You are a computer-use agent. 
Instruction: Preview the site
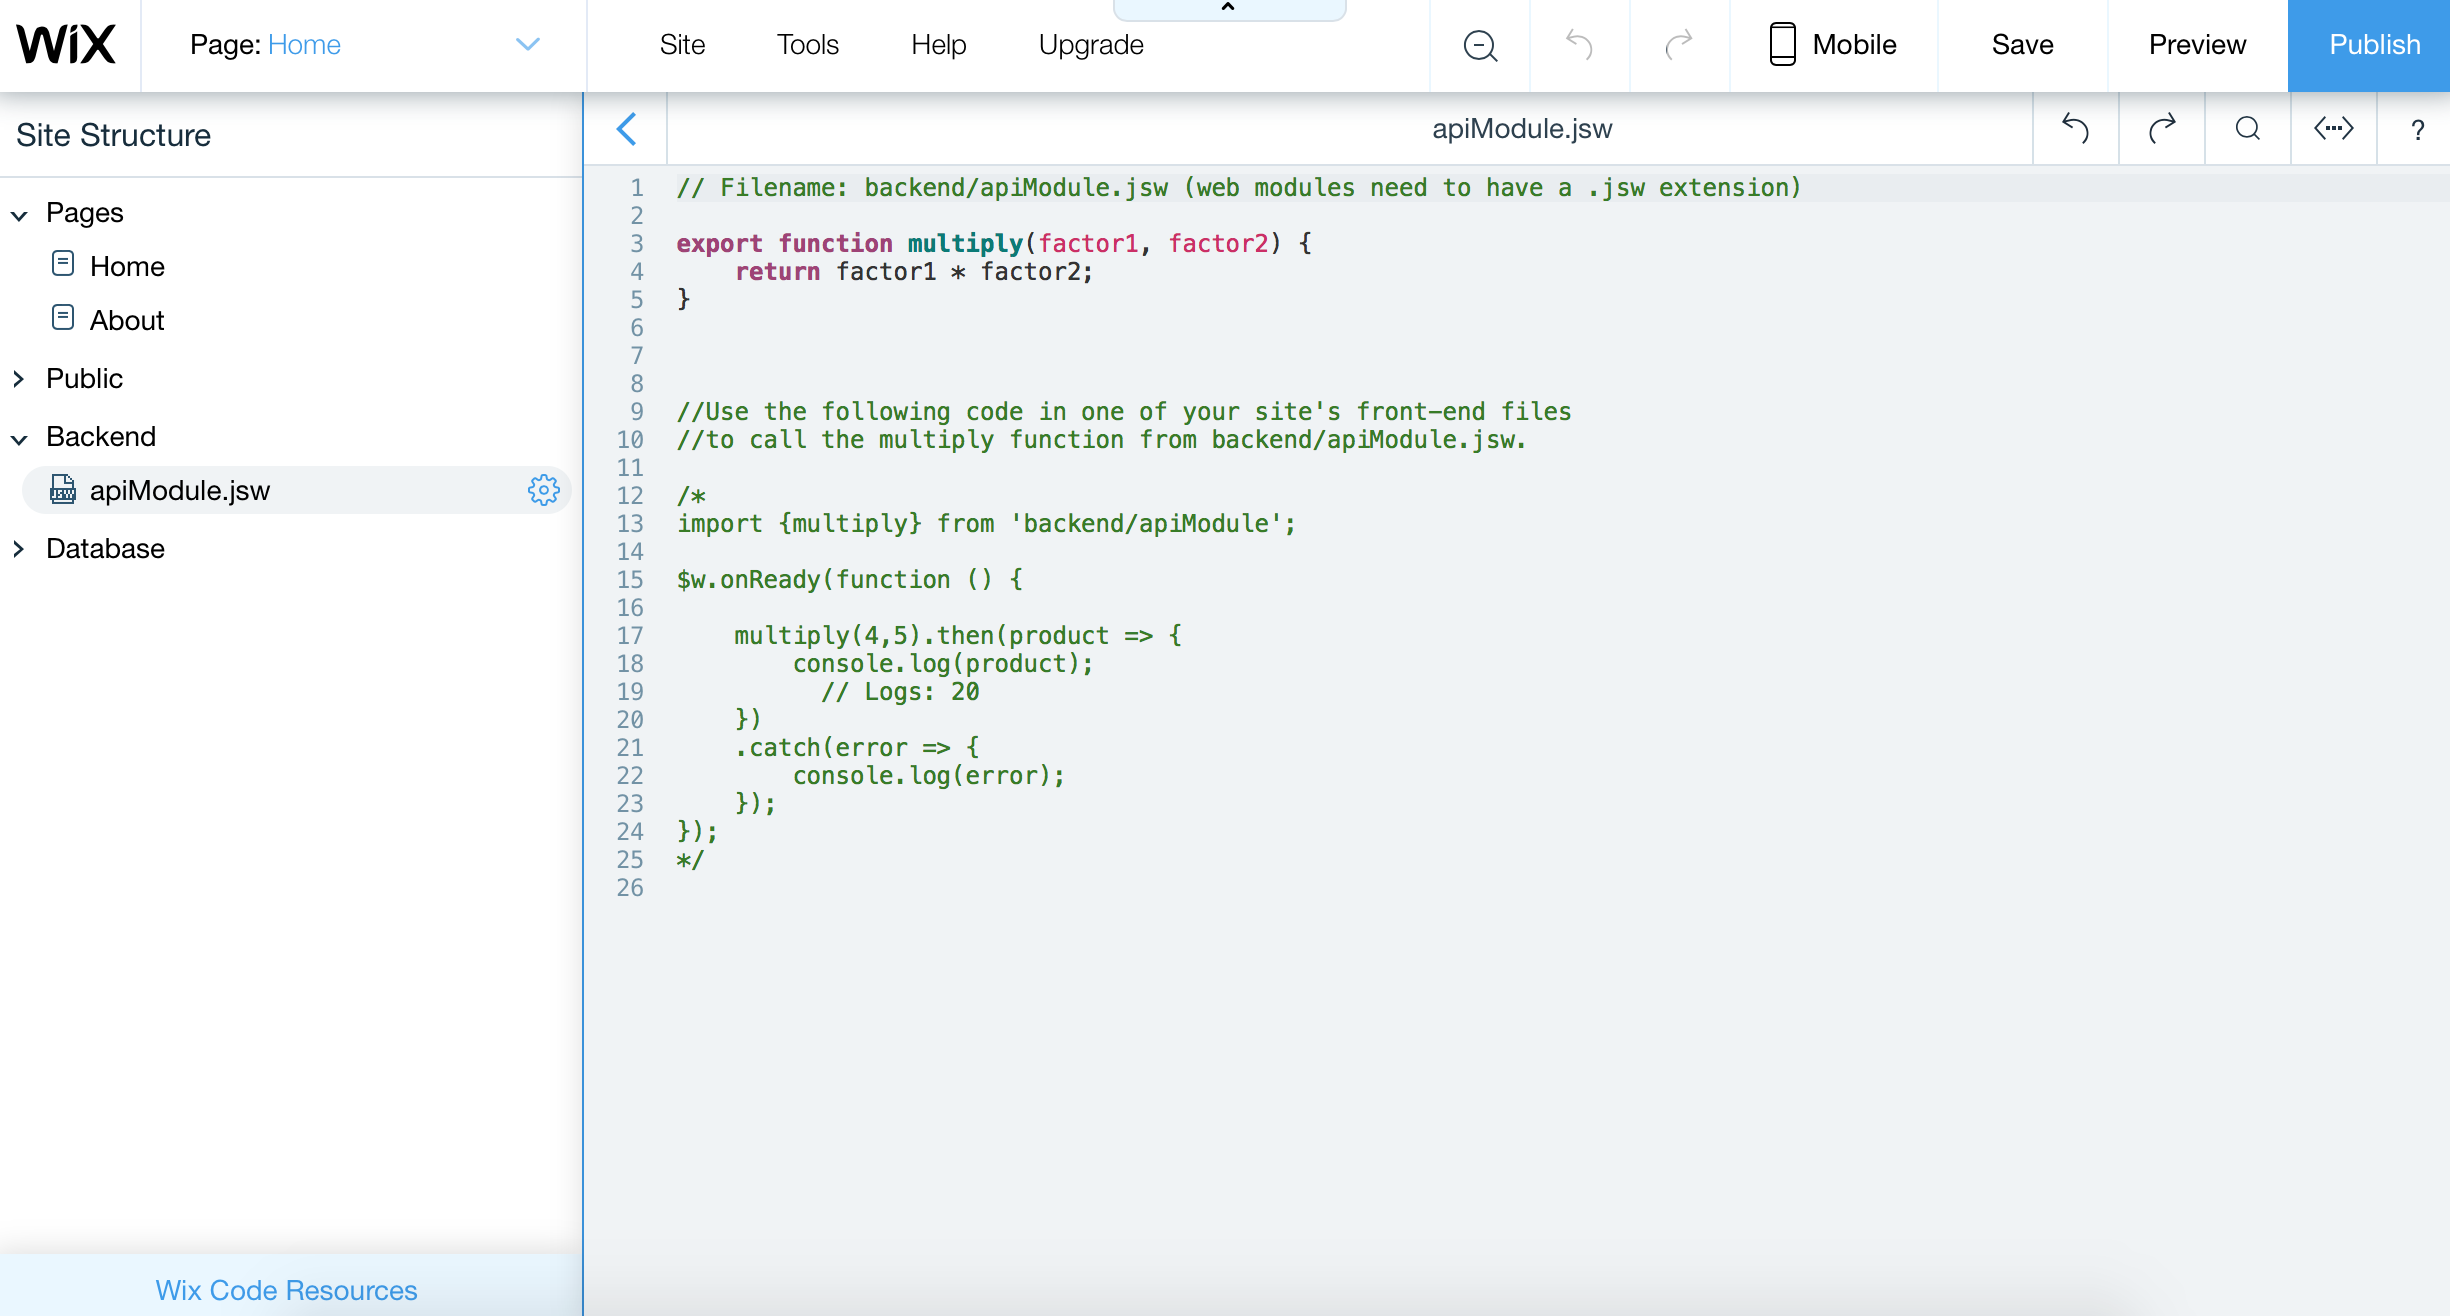[2197, 45]
